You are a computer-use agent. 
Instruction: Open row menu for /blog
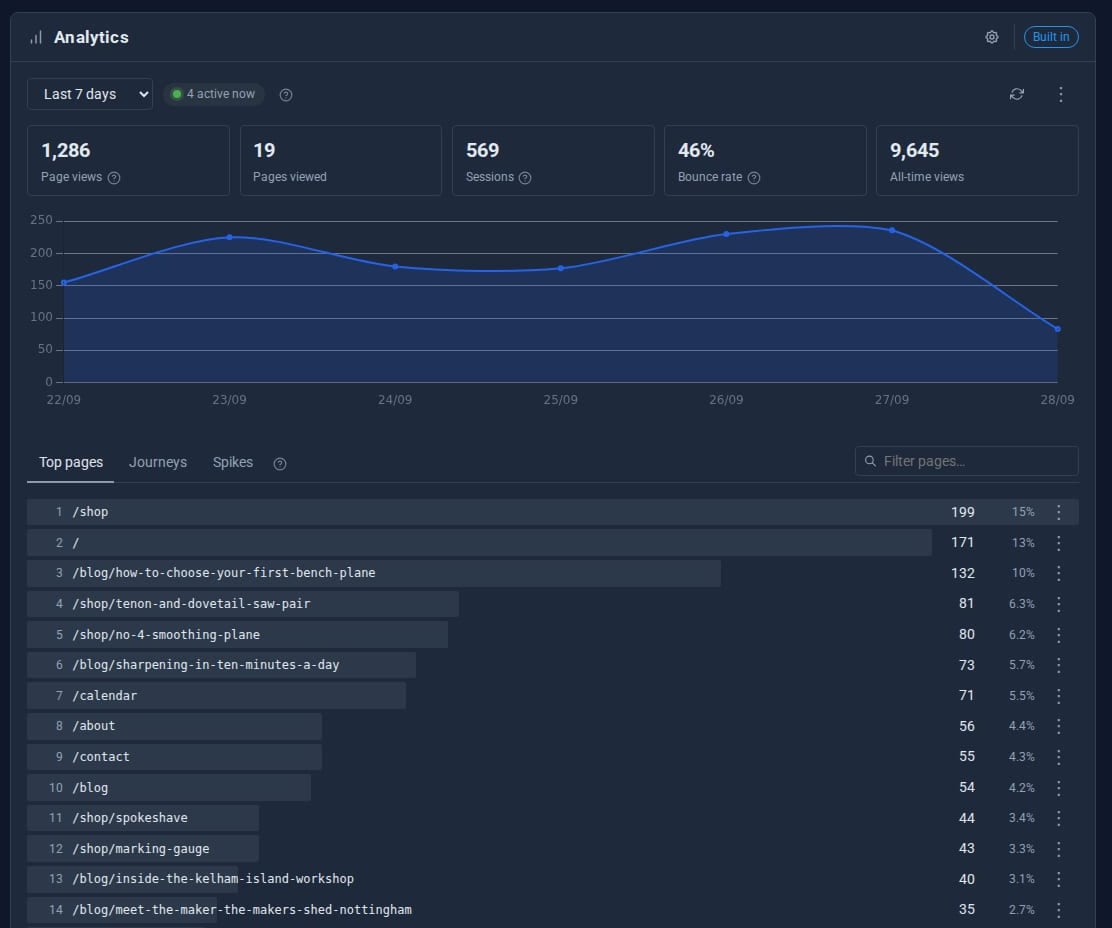(x=1059, y=788)
